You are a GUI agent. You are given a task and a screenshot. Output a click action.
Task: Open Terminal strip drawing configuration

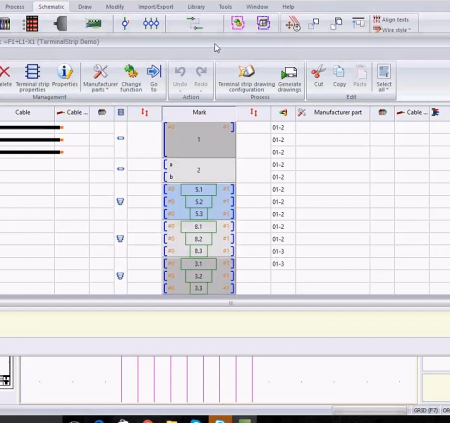click(246, 78)
